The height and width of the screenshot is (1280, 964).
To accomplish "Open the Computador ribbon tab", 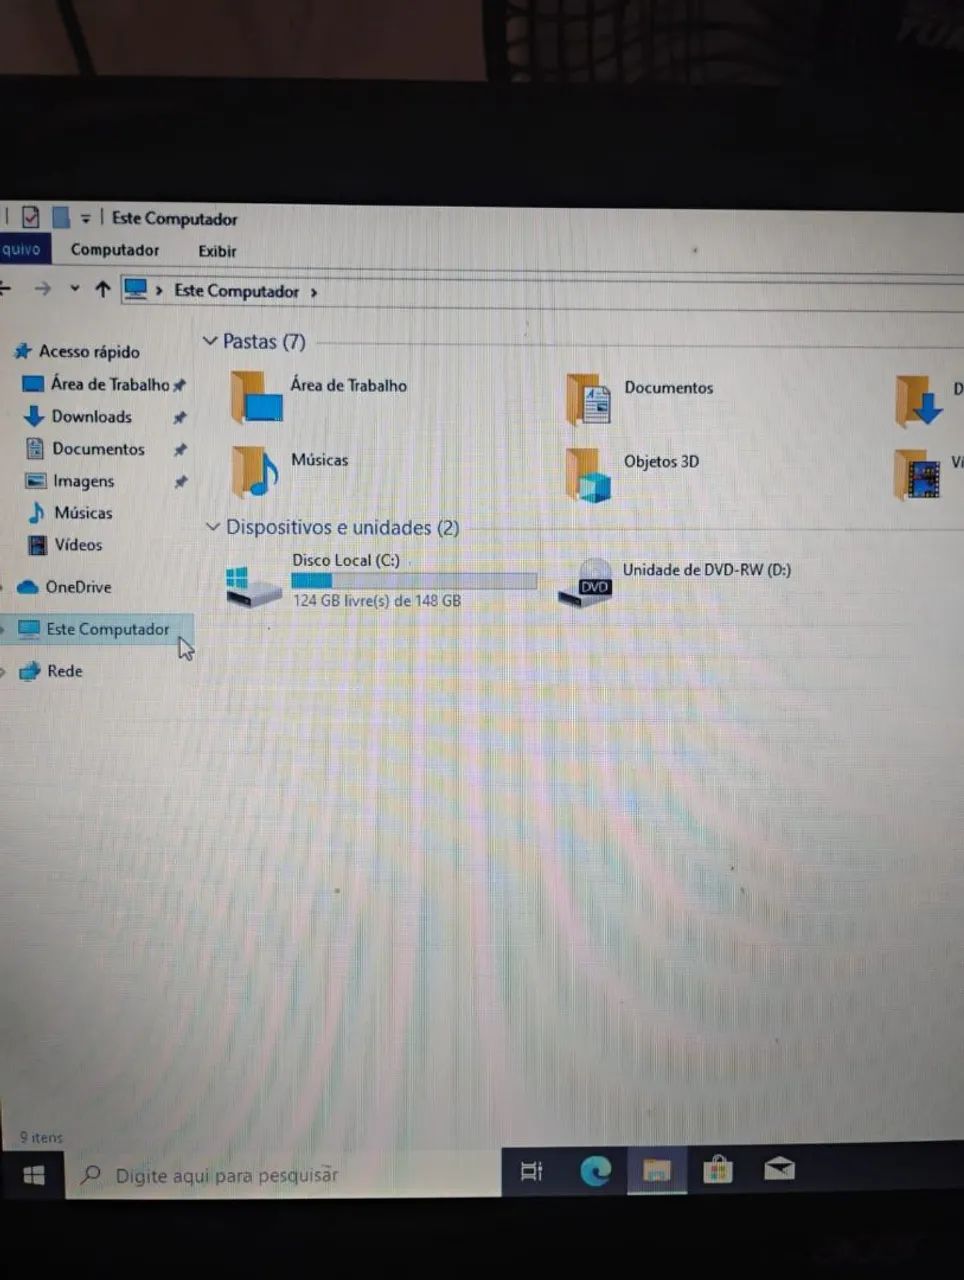I will click(115, 250).
